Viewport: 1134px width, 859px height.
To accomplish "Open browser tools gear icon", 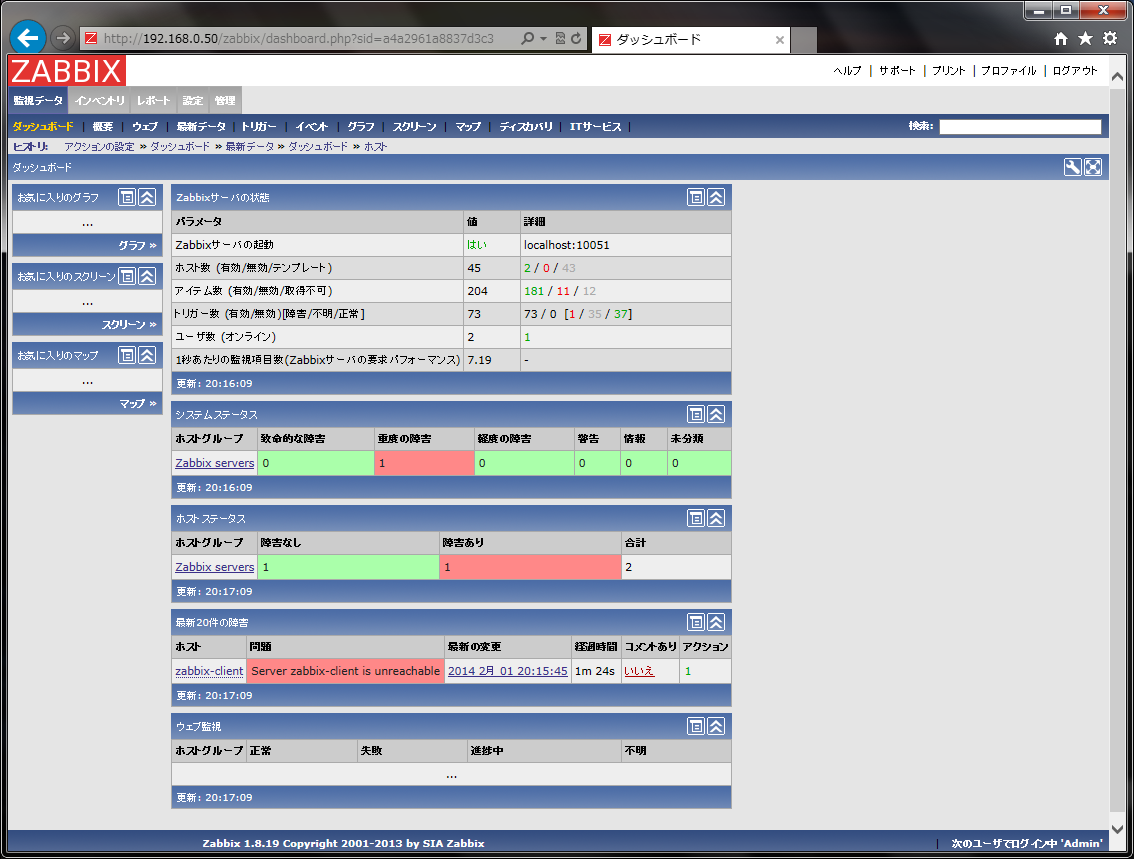I will click(1110, 38).
